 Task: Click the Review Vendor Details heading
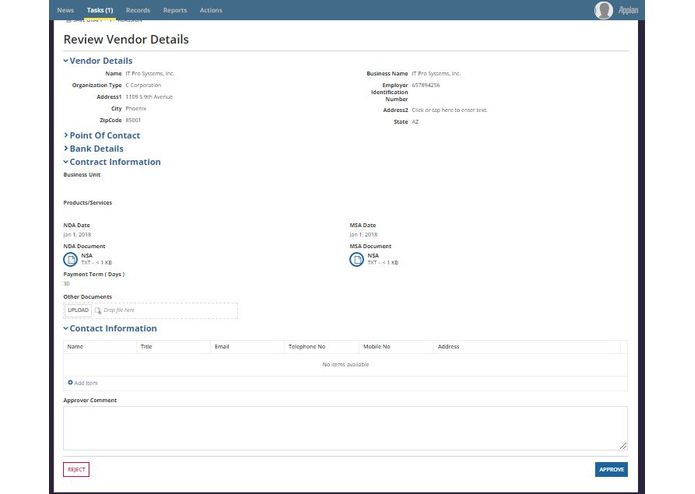[x=126, y=39]
